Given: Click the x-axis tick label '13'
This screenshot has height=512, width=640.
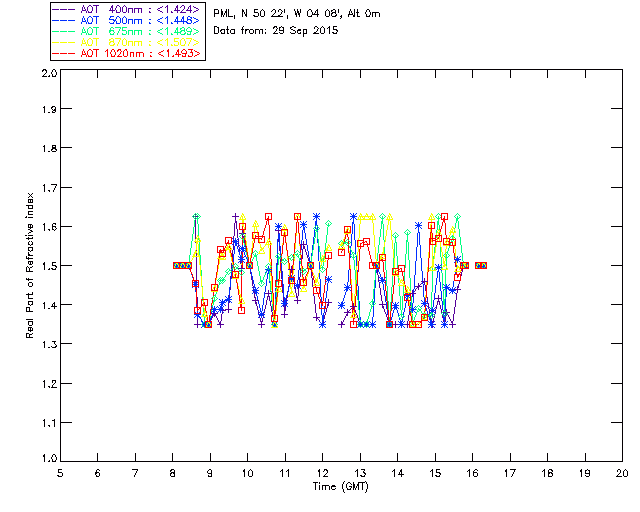Looking at the screenshot, I should tap(360, 473).
